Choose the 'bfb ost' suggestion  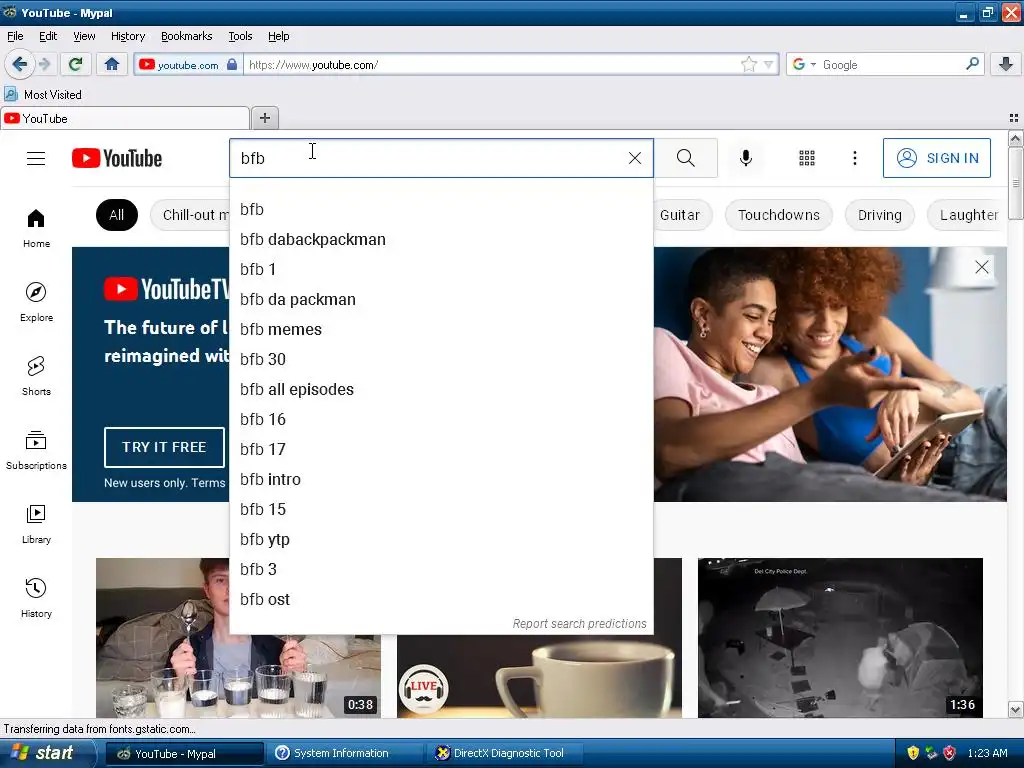coord(441,600)
